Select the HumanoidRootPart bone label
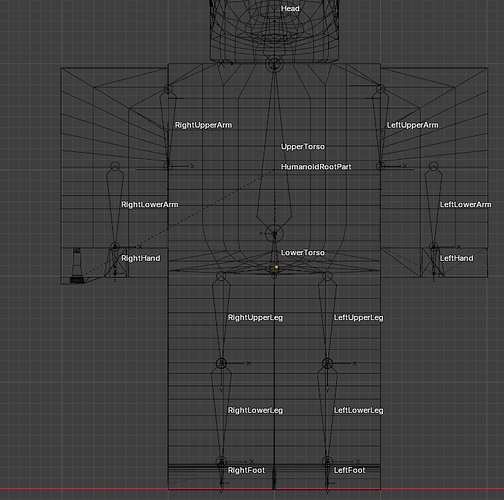 point(316,167)
